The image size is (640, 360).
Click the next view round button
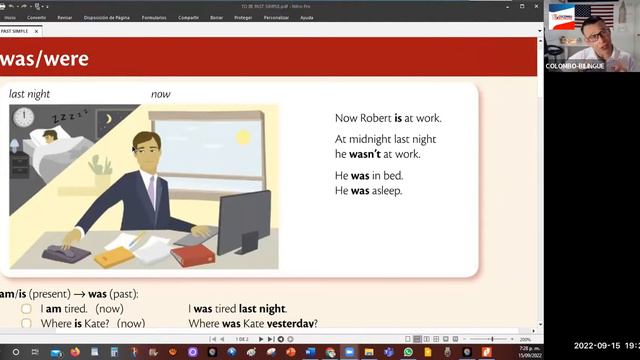(x=290, y=339)
